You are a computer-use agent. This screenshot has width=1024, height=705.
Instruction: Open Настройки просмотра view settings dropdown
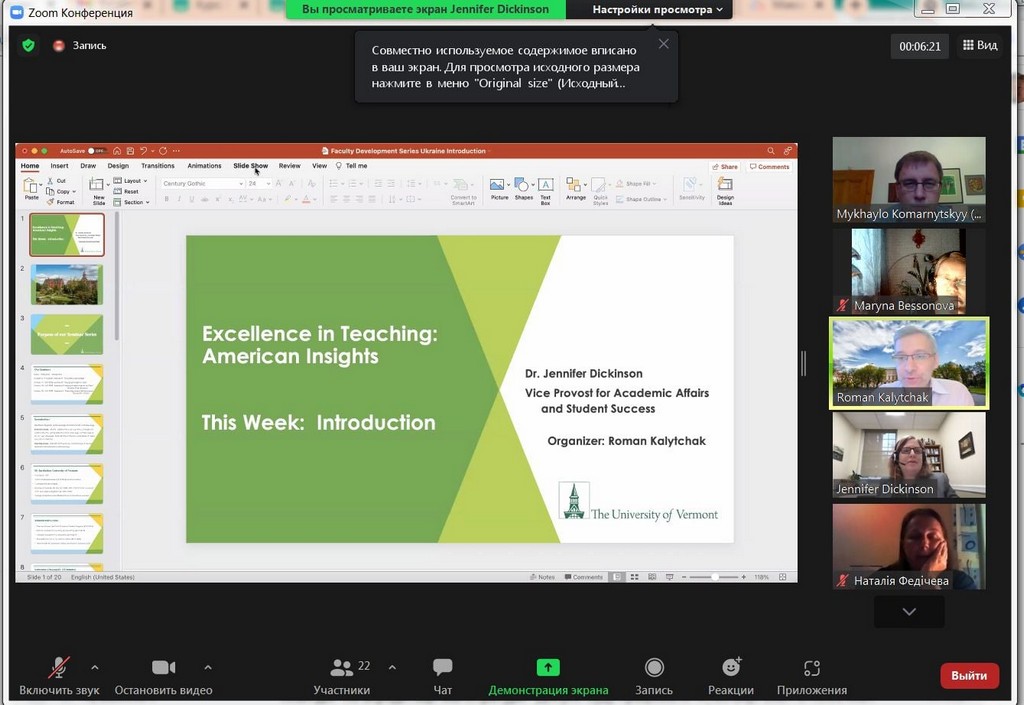pos(658,10)
